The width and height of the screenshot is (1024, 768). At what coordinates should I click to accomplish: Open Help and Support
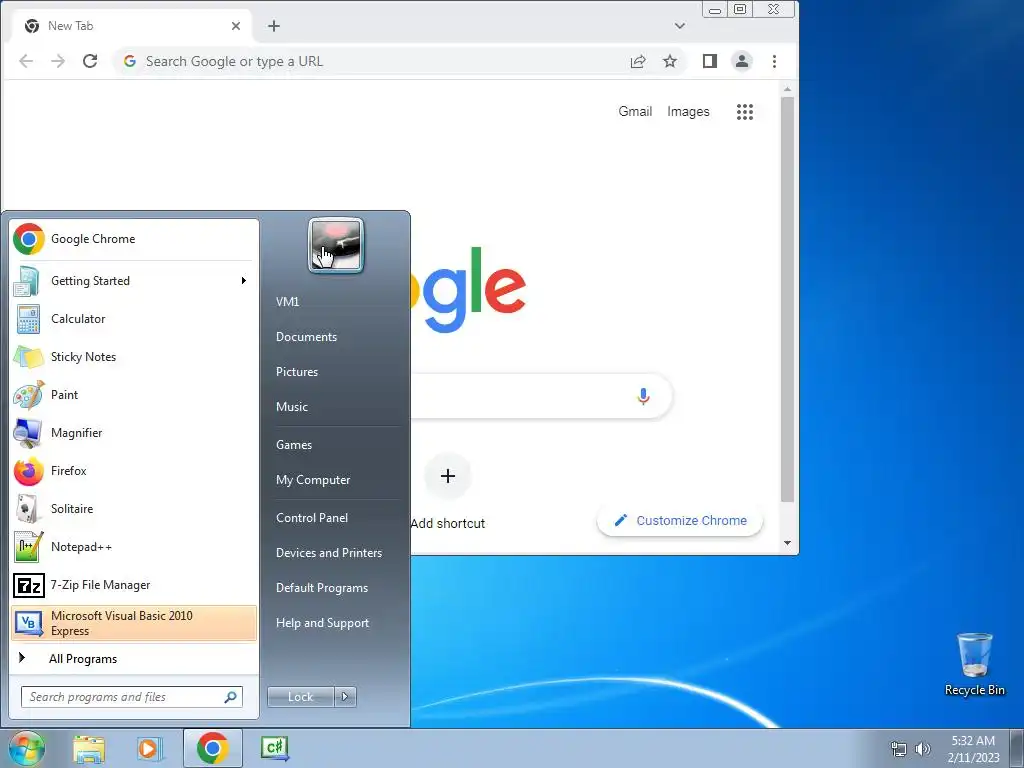coord(322,623)
